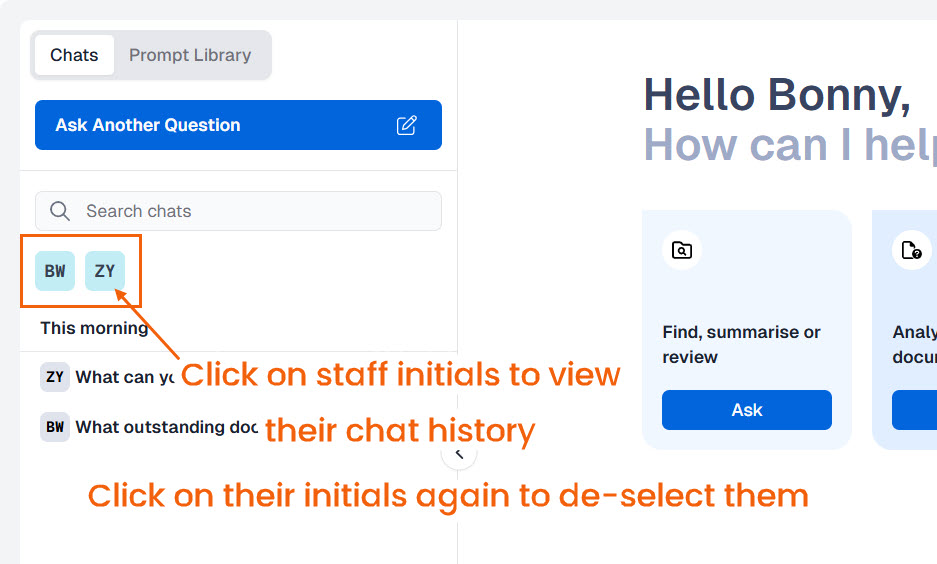Click the Ask Another Question button
Viewport: 937px width, 564px height.
[x=238, y=125]
